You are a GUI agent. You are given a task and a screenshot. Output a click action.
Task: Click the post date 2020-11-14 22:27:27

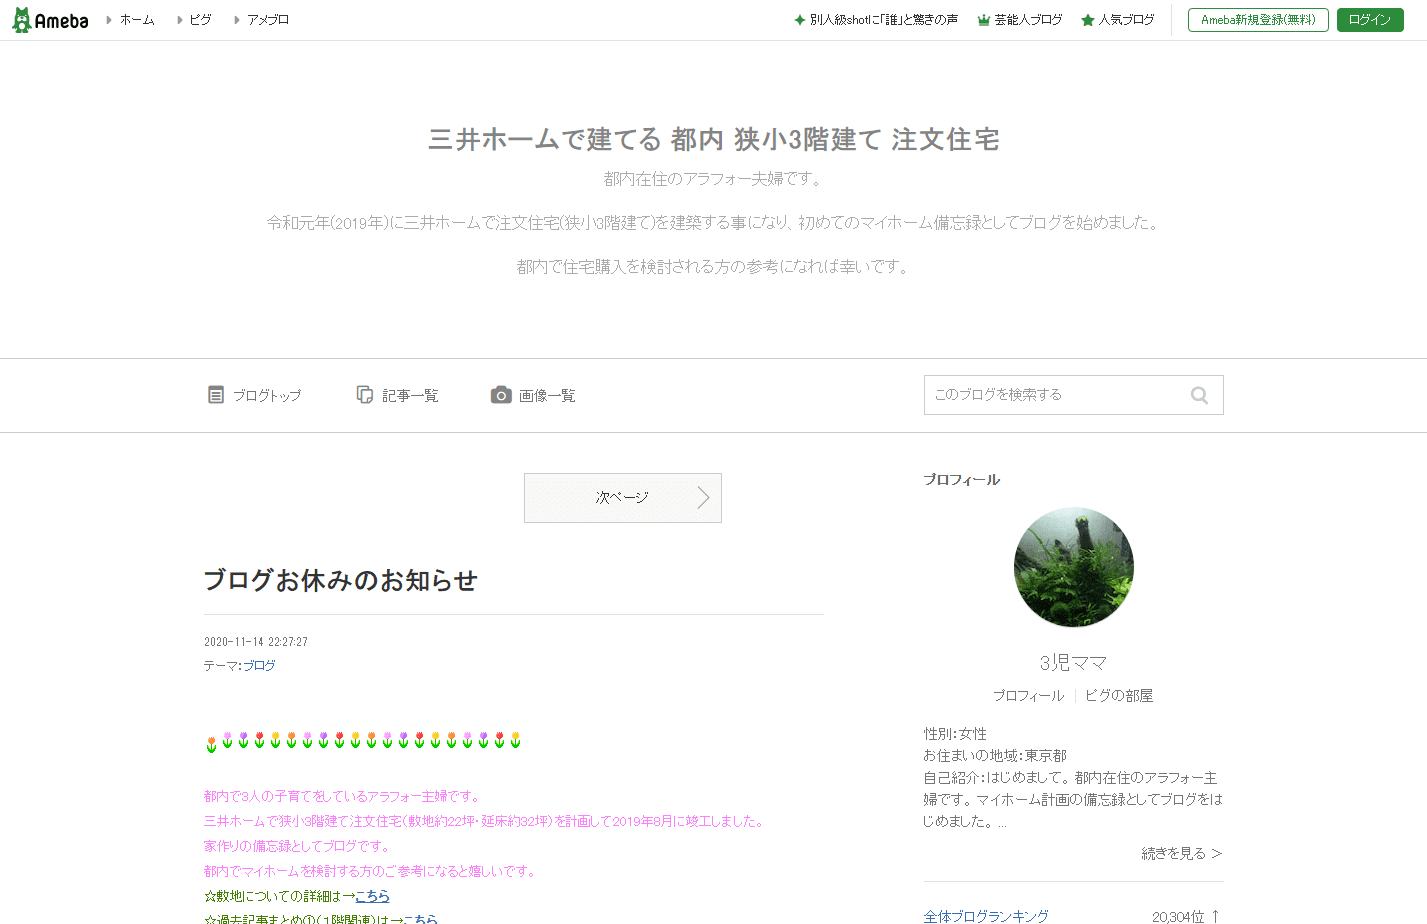(x=256, y=642)
